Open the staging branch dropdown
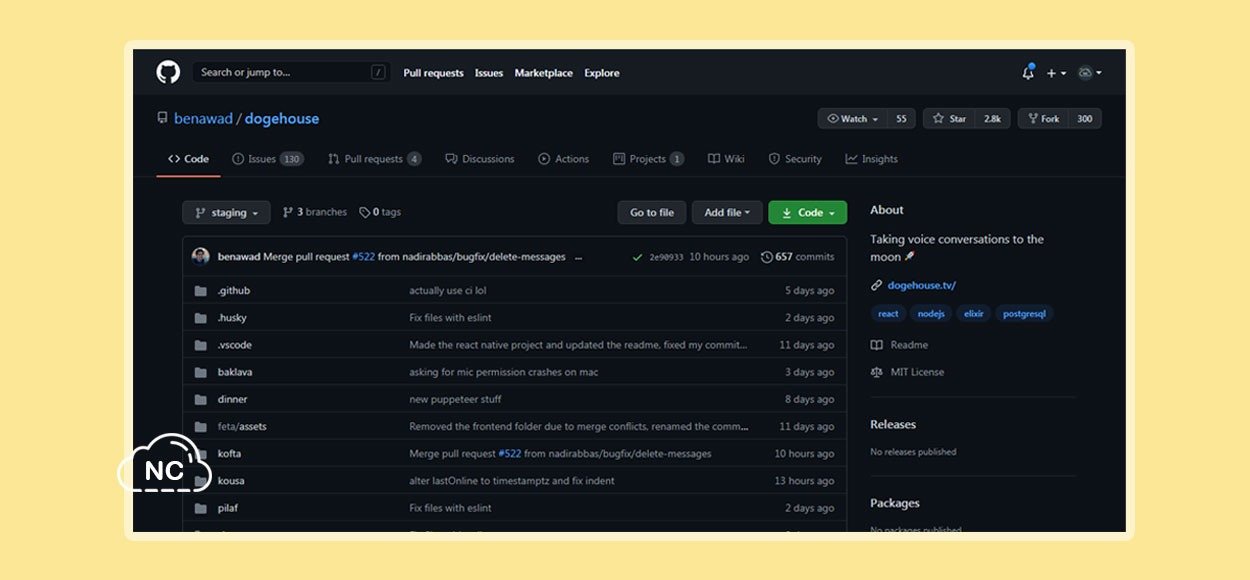The height and width of the screenshot is (580, 1250). point(226,213)
